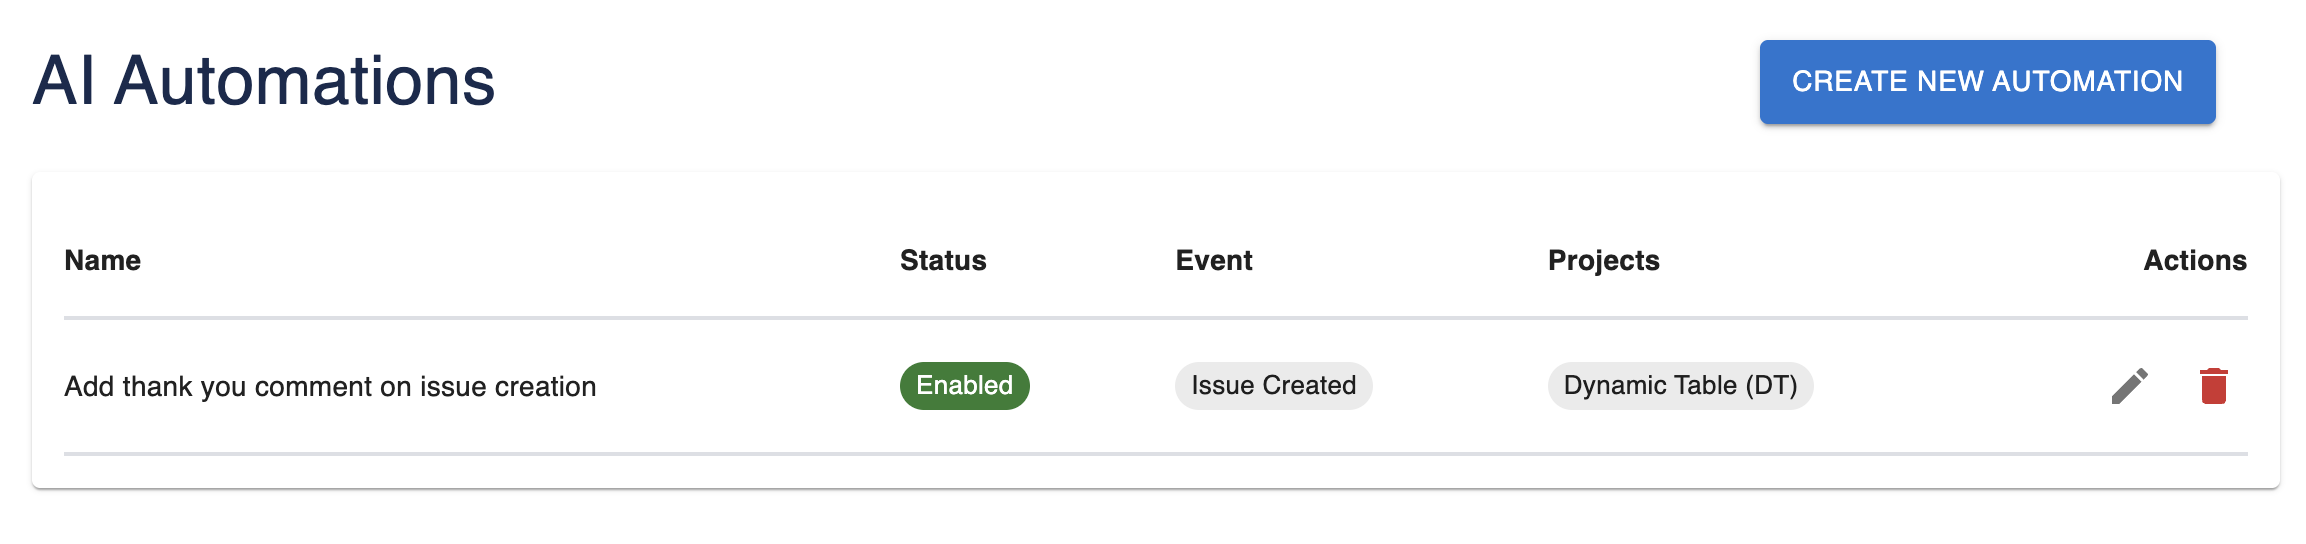The image size is (2306, 544).
Task: Open the automation named Add thank you comment
Action: [330, 387]
